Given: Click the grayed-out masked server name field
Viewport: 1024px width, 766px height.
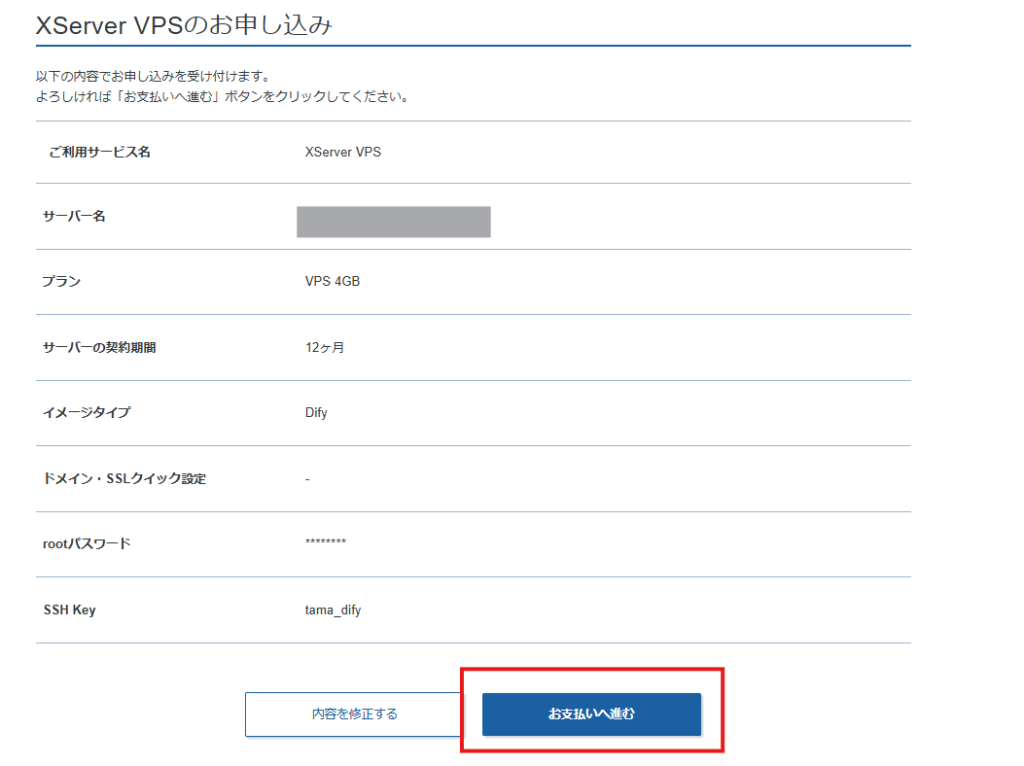Looking at the screenshot, I should [x=393, y=221].
